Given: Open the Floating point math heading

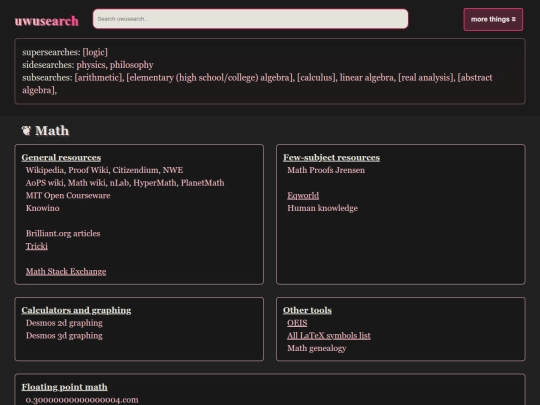Looking at the screenshot, I should (x=64, y=387).
